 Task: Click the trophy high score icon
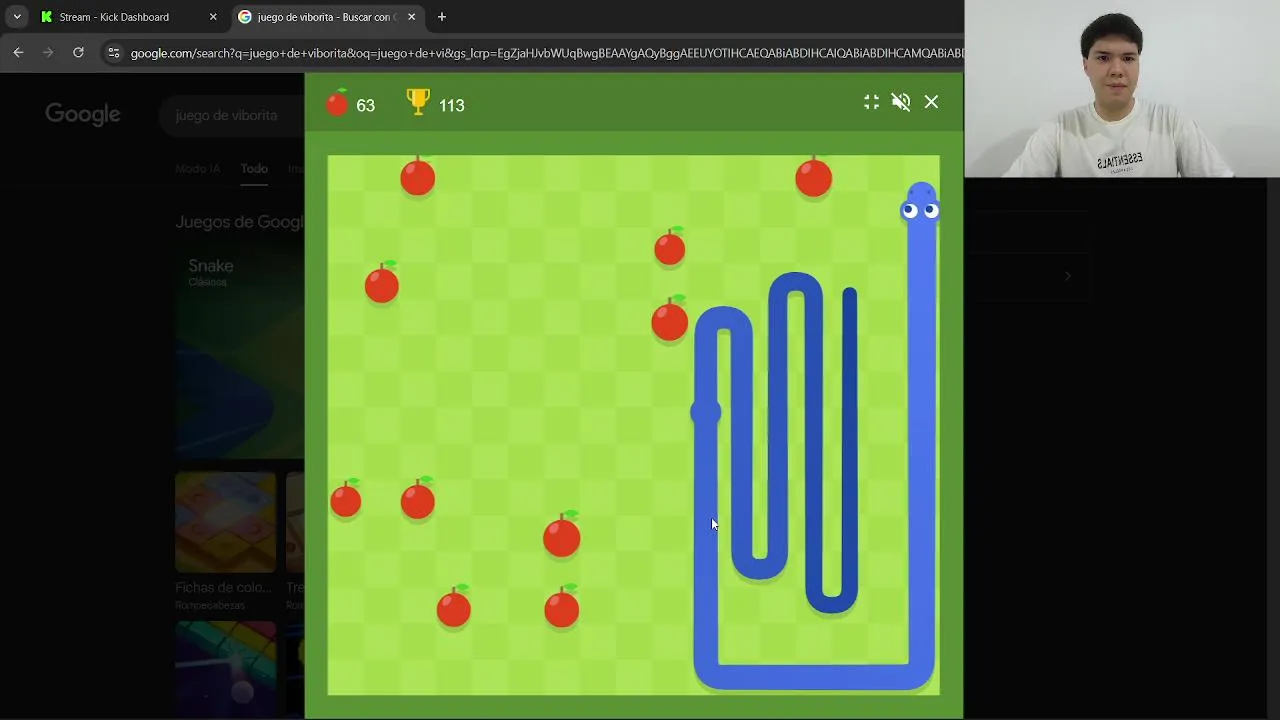click(418, 102)
